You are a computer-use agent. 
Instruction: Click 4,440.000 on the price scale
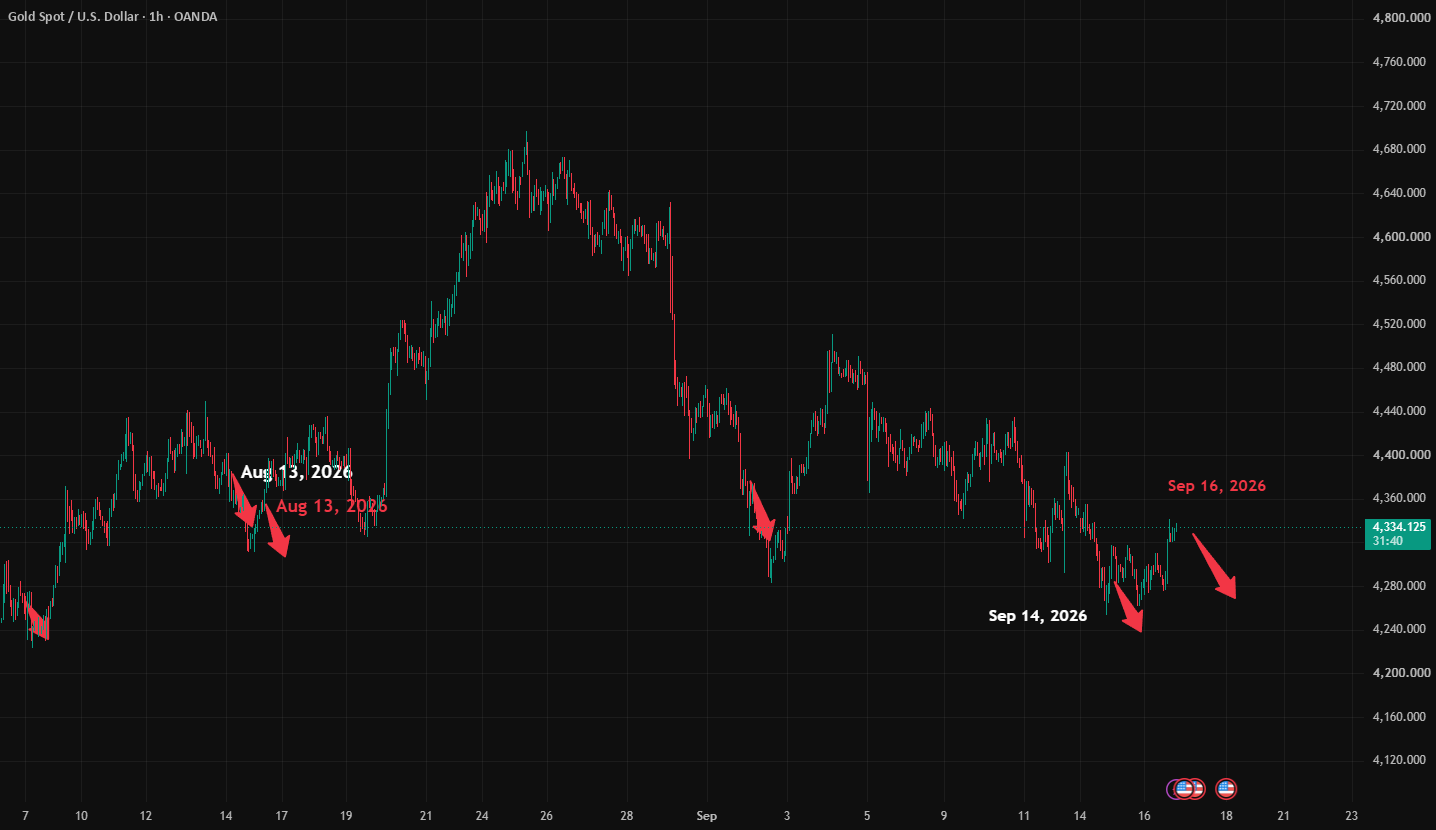[x=1398, y=411]
